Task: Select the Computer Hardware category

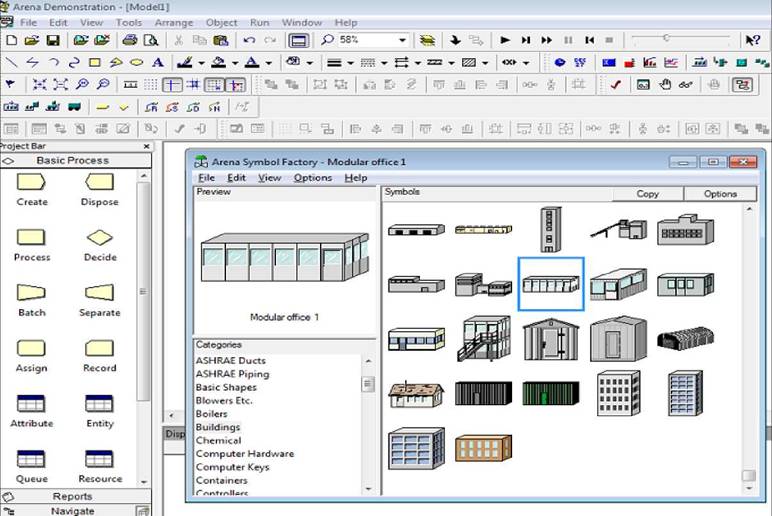Action: pyautogui.click(x=245, y=454)
